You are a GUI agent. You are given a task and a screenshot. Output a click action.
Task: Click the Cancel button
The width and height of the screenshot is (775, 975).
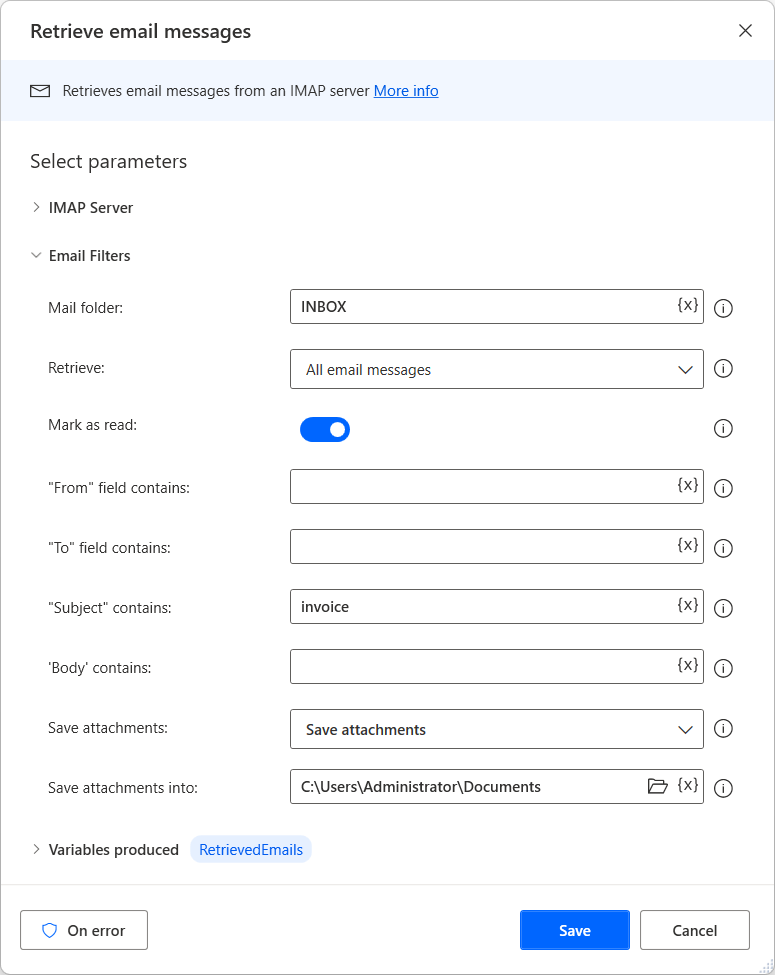tap(694, 930)
